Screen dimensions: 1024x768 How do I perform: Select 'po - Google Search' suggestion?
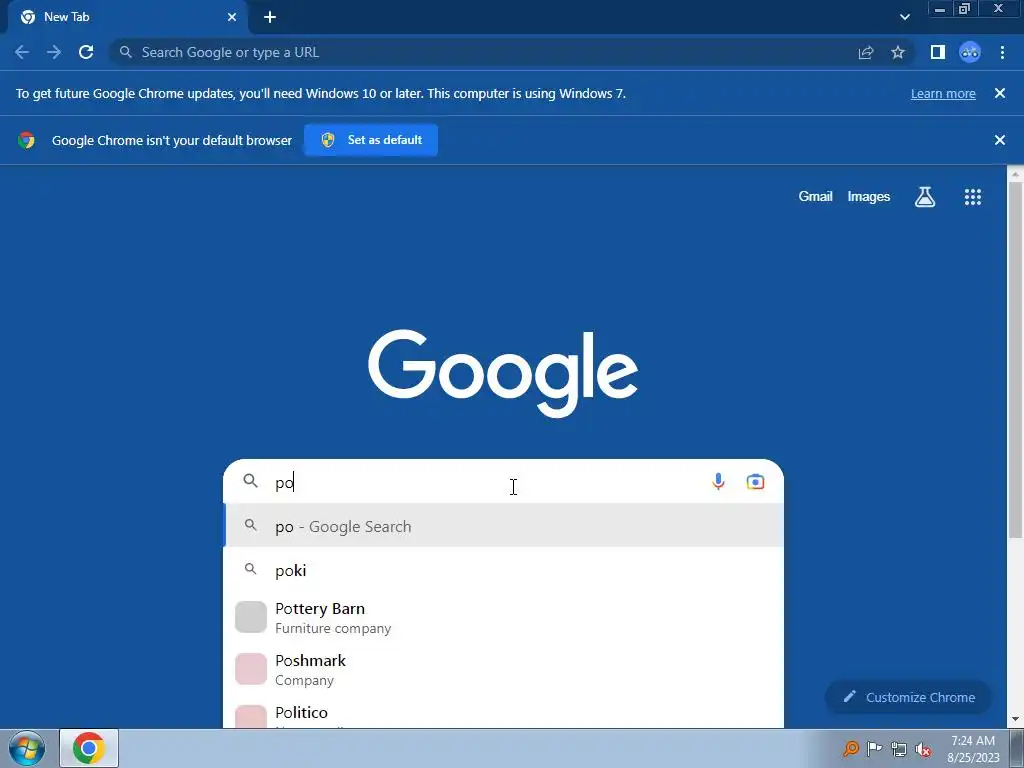click(503, 526)
